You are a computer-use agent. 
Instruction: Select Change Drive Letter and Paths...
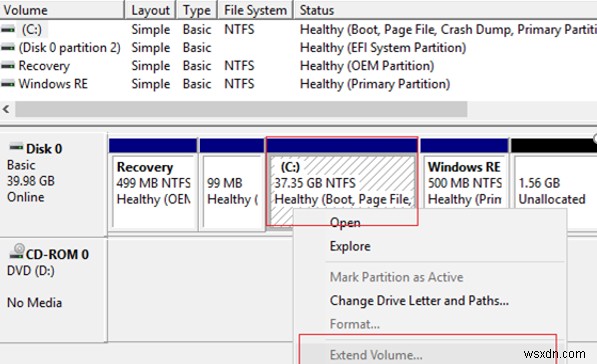click(x=419, y=300)
